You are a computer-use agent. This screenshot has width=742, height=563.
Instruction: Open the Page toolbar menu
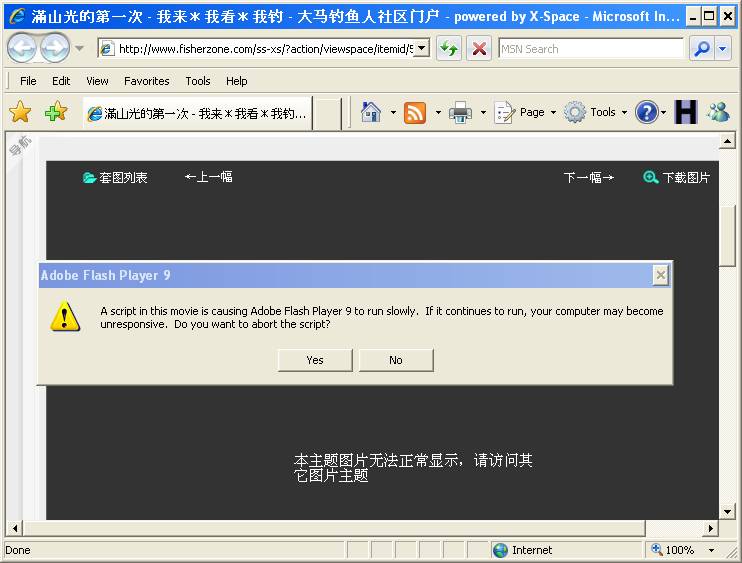pos(525,113)
